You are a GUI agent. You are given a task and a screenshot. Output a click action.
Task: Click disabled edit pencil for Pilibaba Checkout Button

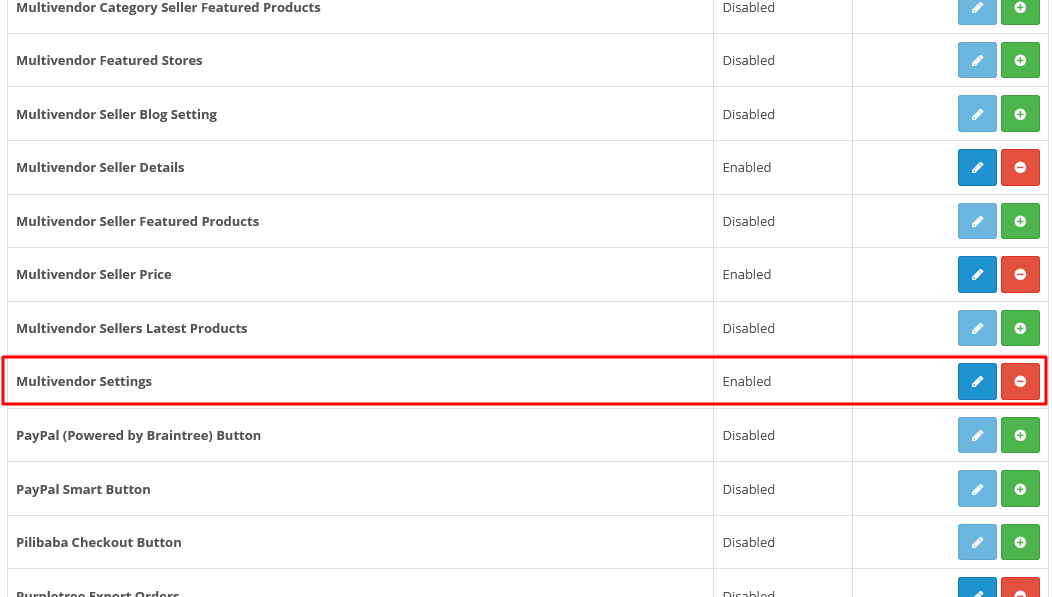click(x=977, y=542)
